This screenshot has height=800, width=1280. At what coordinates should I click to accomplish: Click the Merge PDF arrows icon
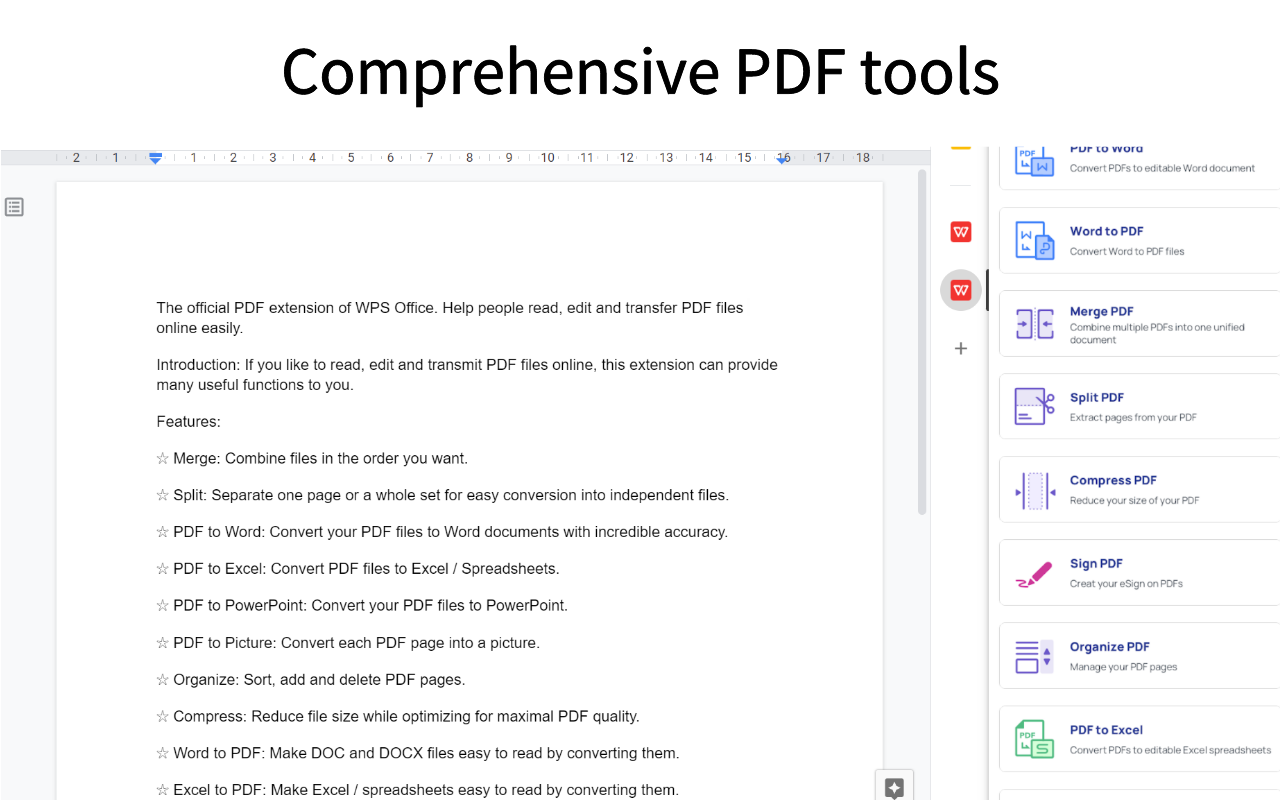coord(1035,324)
